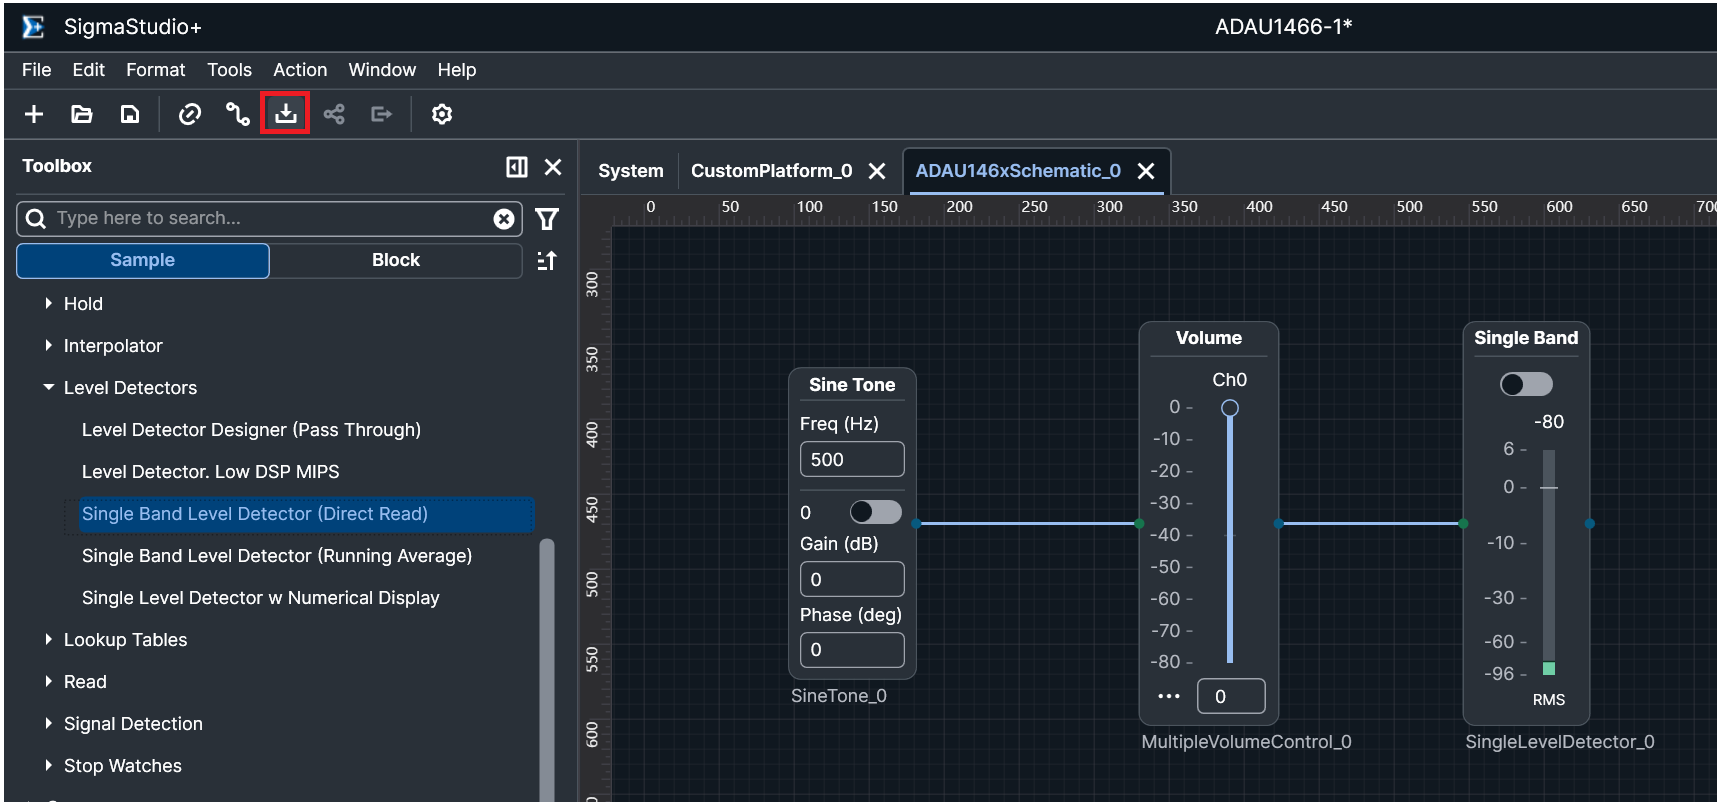This screenshot has height=808, width=1725.
Task: Click Volume block output pin
Action: click(x=1279, y=523)
